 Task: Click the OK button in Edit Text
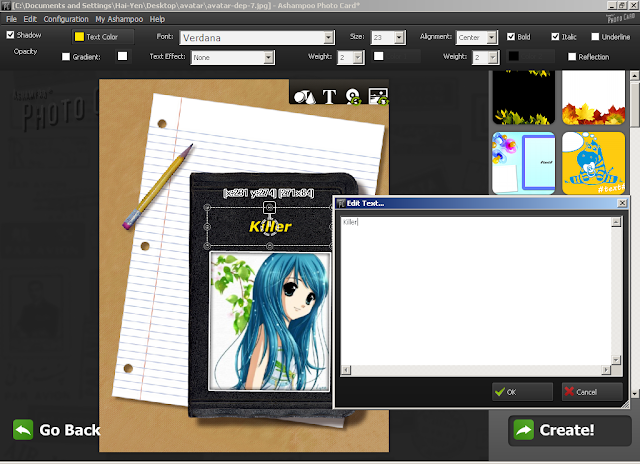tap(522, 392)
